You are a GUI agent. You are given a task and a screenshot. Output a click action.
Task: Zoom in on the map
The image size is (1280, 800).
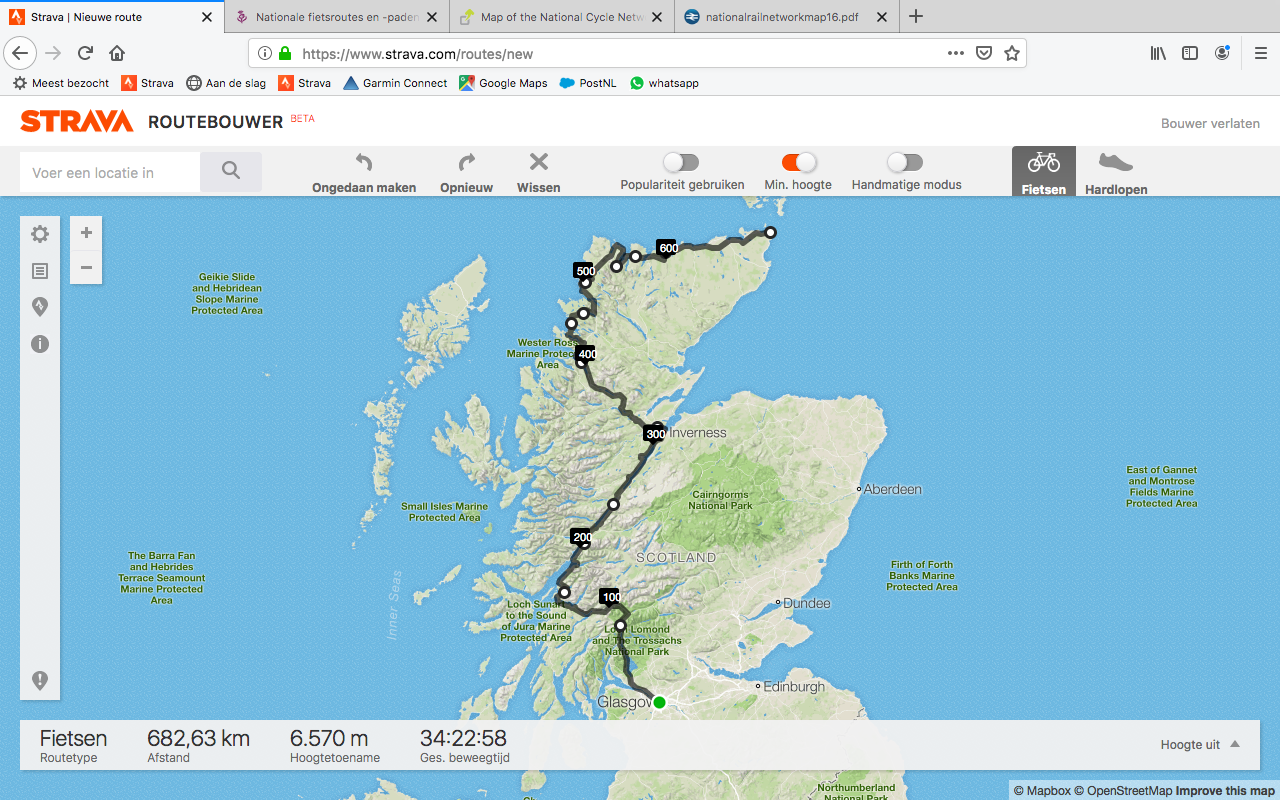86,233
